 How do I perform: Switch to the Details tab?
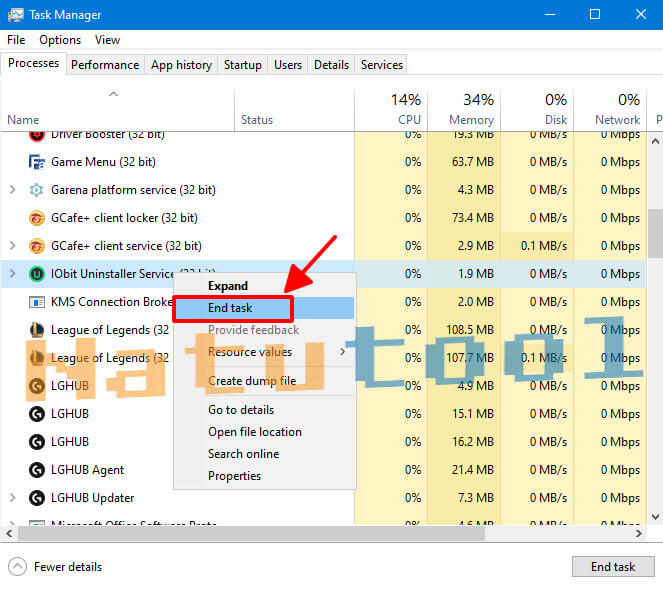[x=332, y=65]
